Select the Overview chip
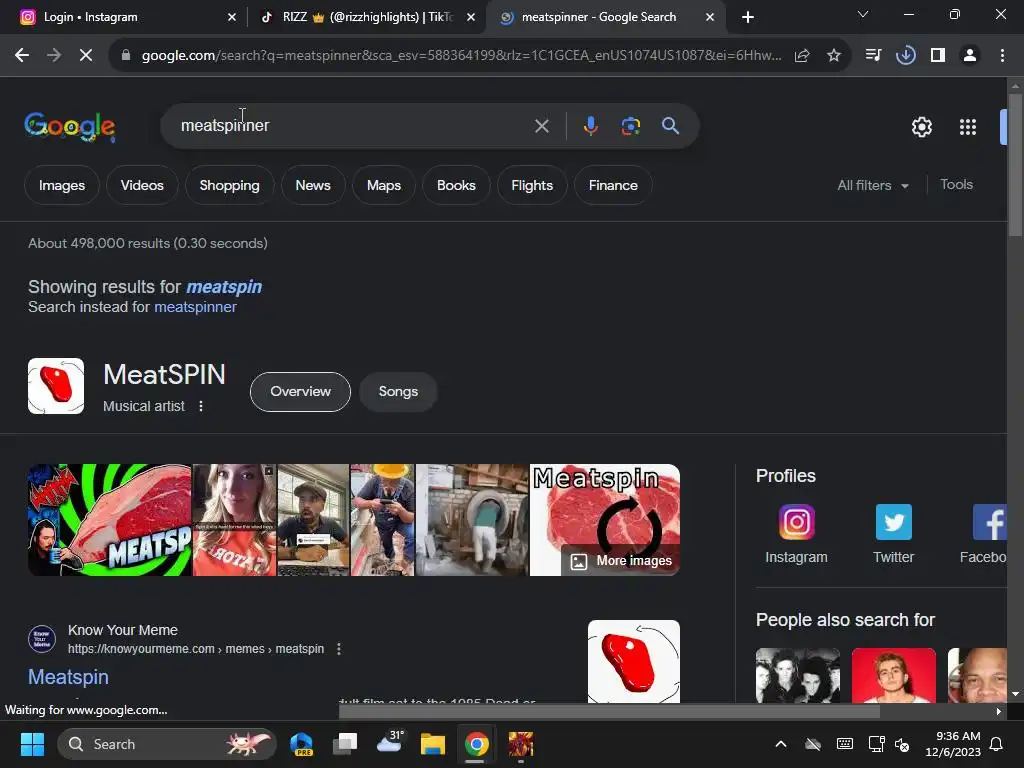Screen dimensions: 1024x768 coord(300,392)
